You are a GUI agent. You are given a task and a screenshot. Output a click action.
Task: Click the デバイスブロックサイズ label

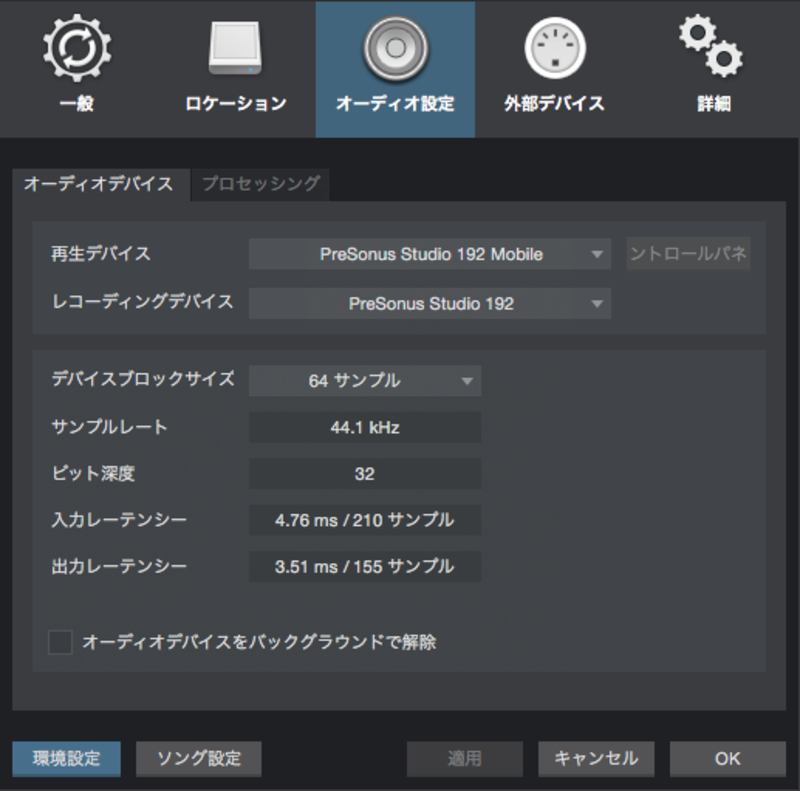[143, 379]
